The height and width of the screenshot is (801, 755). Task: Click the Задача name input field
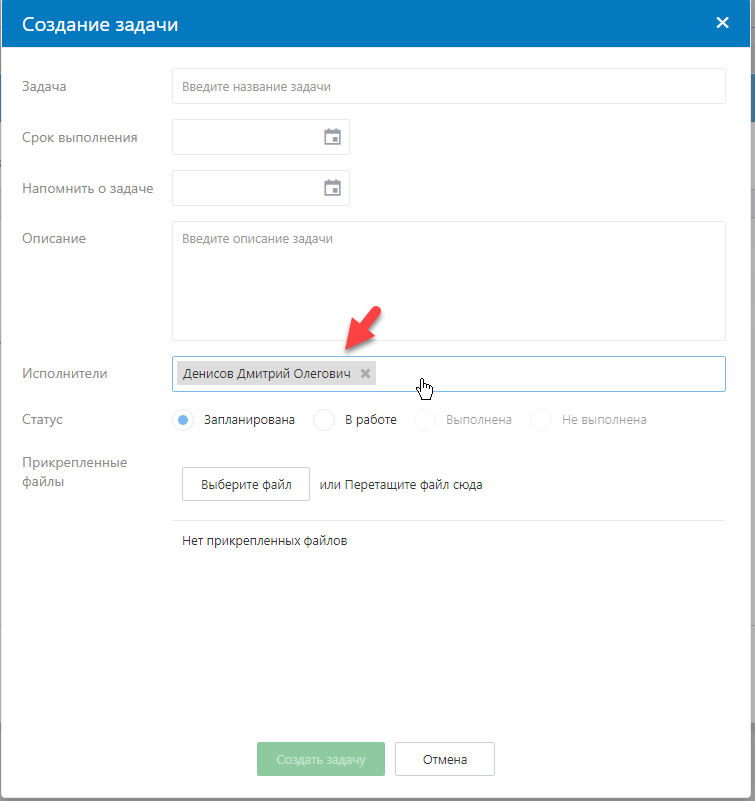click(448, 86)
